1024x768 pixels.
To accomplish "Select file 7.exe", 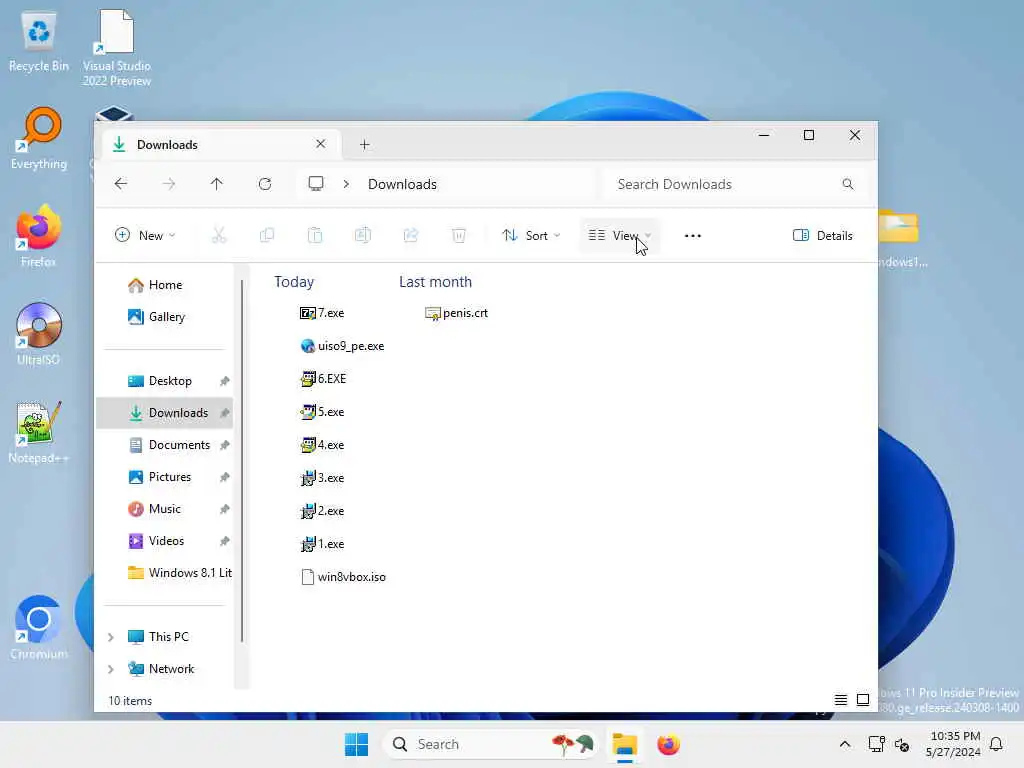I will [x=321, y=313].
